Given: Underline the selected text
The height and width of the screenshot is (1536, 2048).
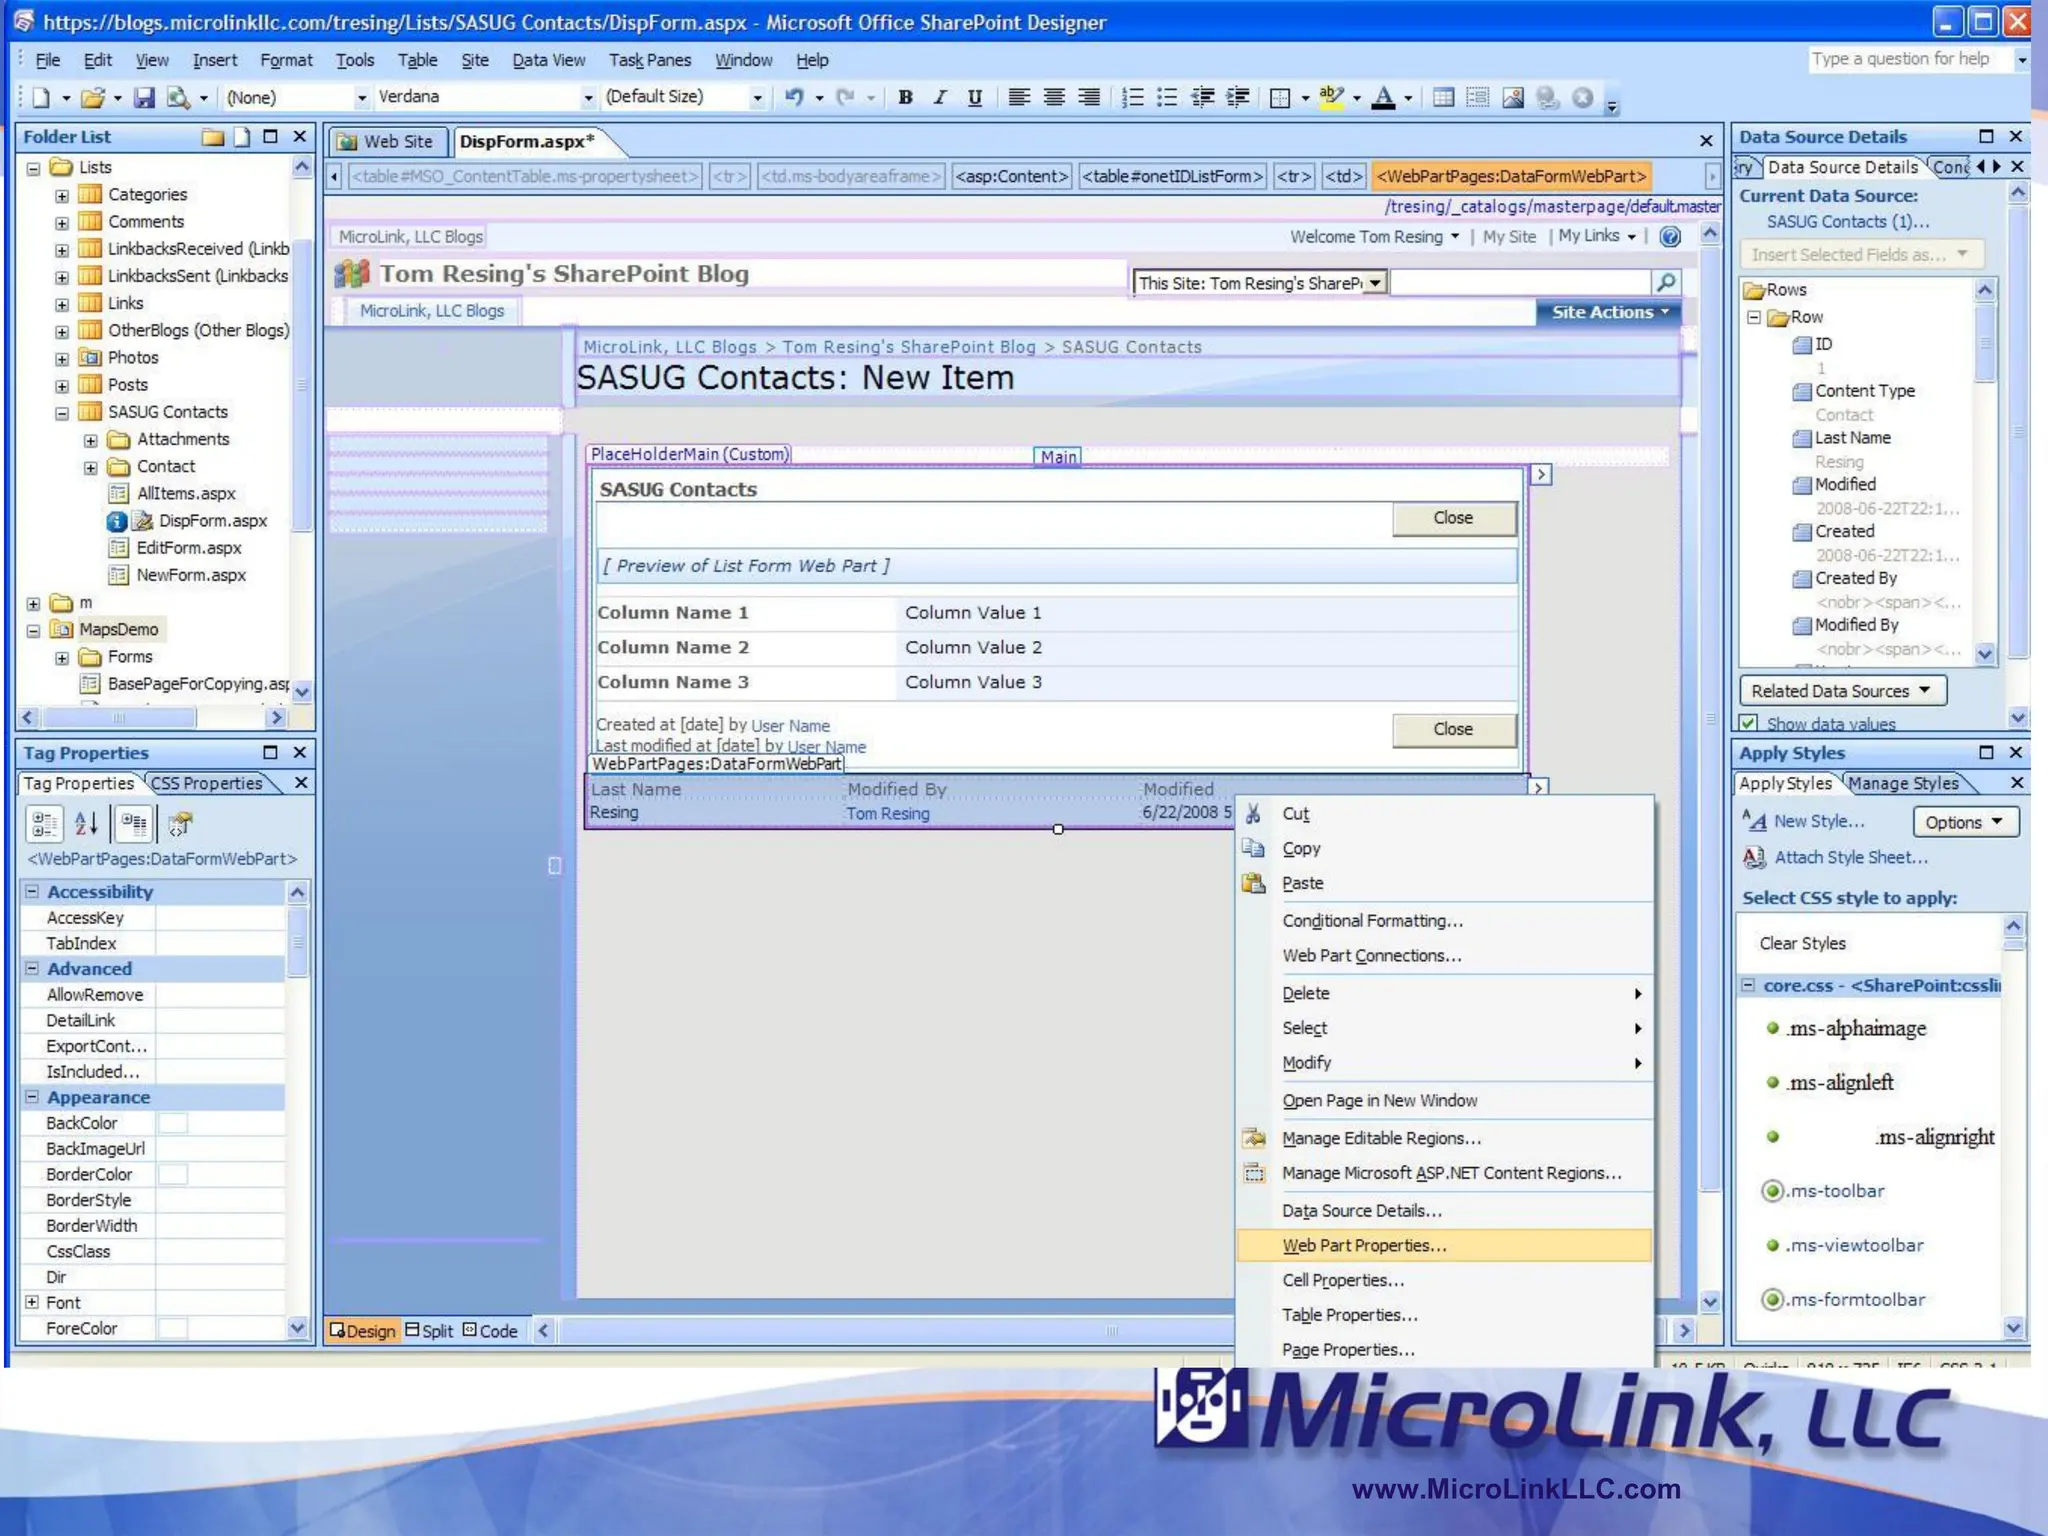Looking at the screenshot, I should click(x=975, y=97).
